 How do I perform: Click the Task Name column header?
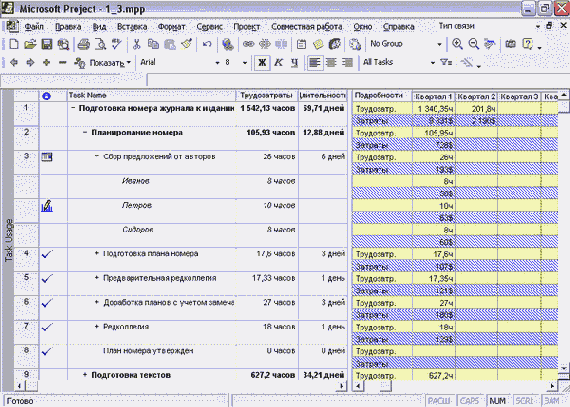click(x=151, y=96)
